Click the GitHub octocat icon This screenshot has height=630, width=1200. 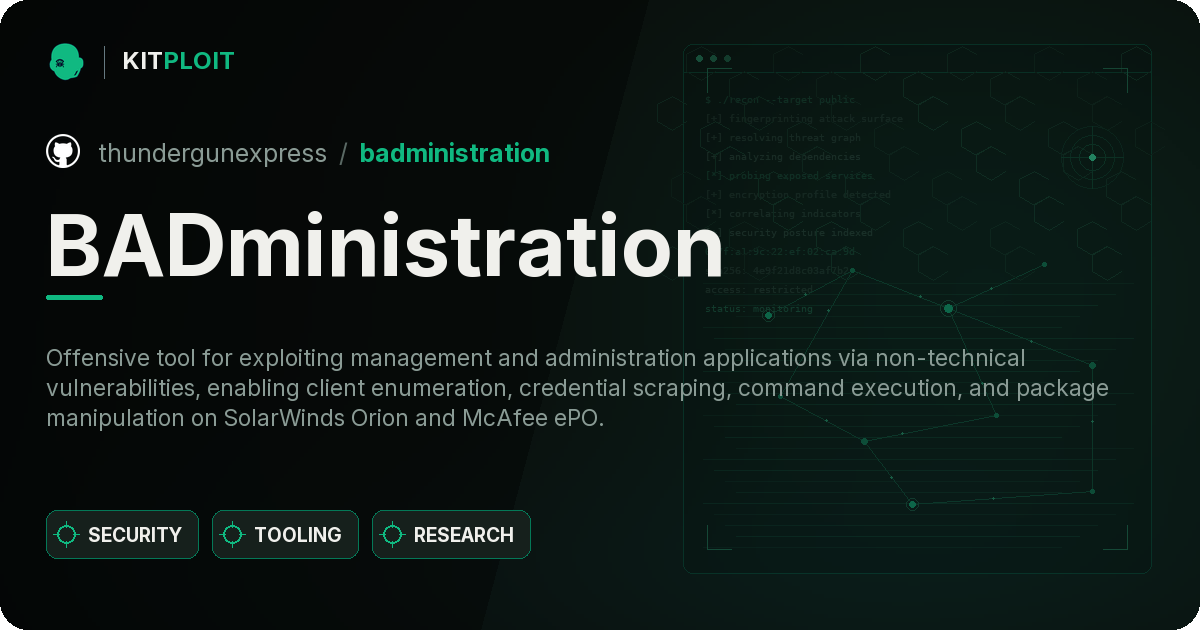(x=63, y=152)
